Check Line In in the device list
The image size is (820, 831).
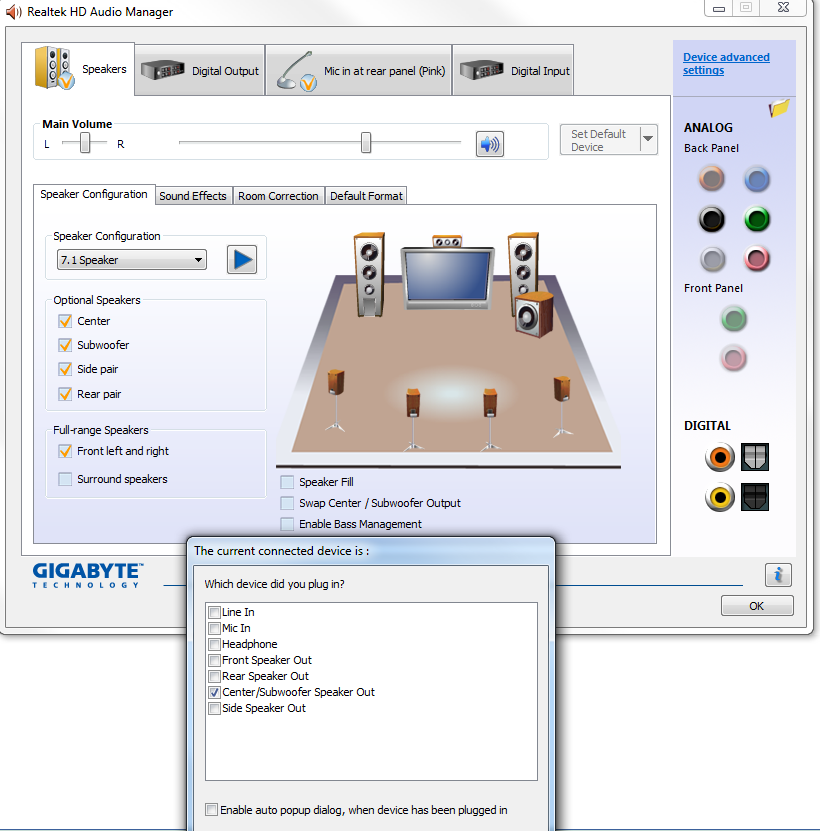click(x=214, y=613)
